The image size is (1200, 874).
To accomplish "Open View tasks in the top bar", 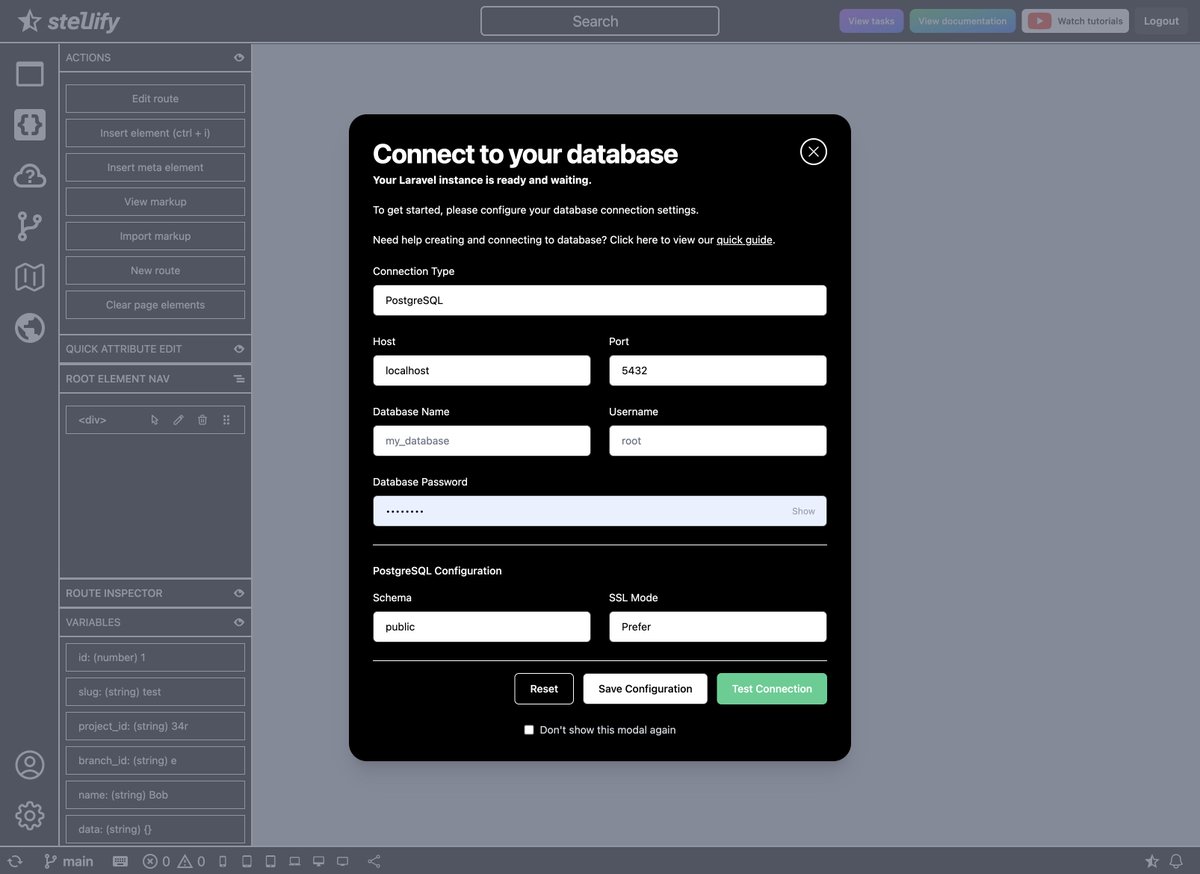I will [870, 20].
